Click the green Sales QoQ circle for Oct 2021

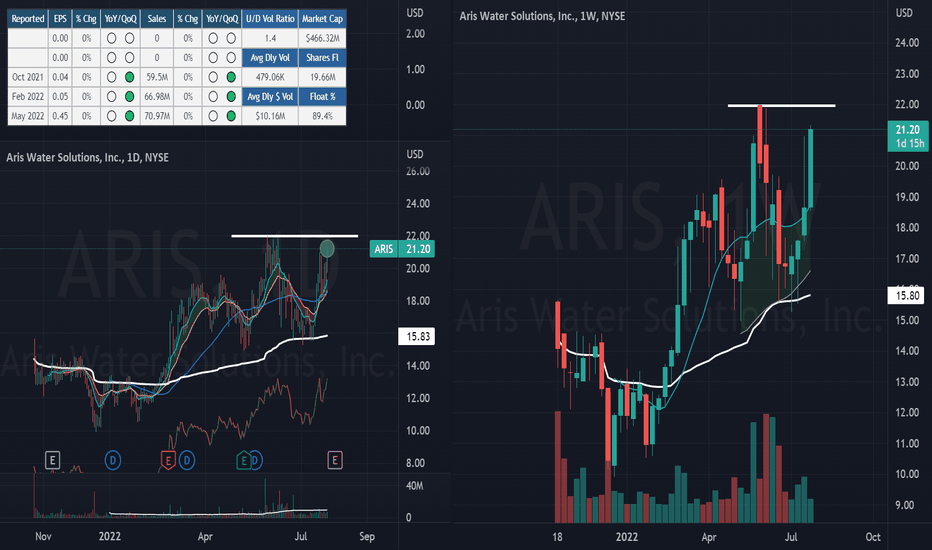coord(231,77)
